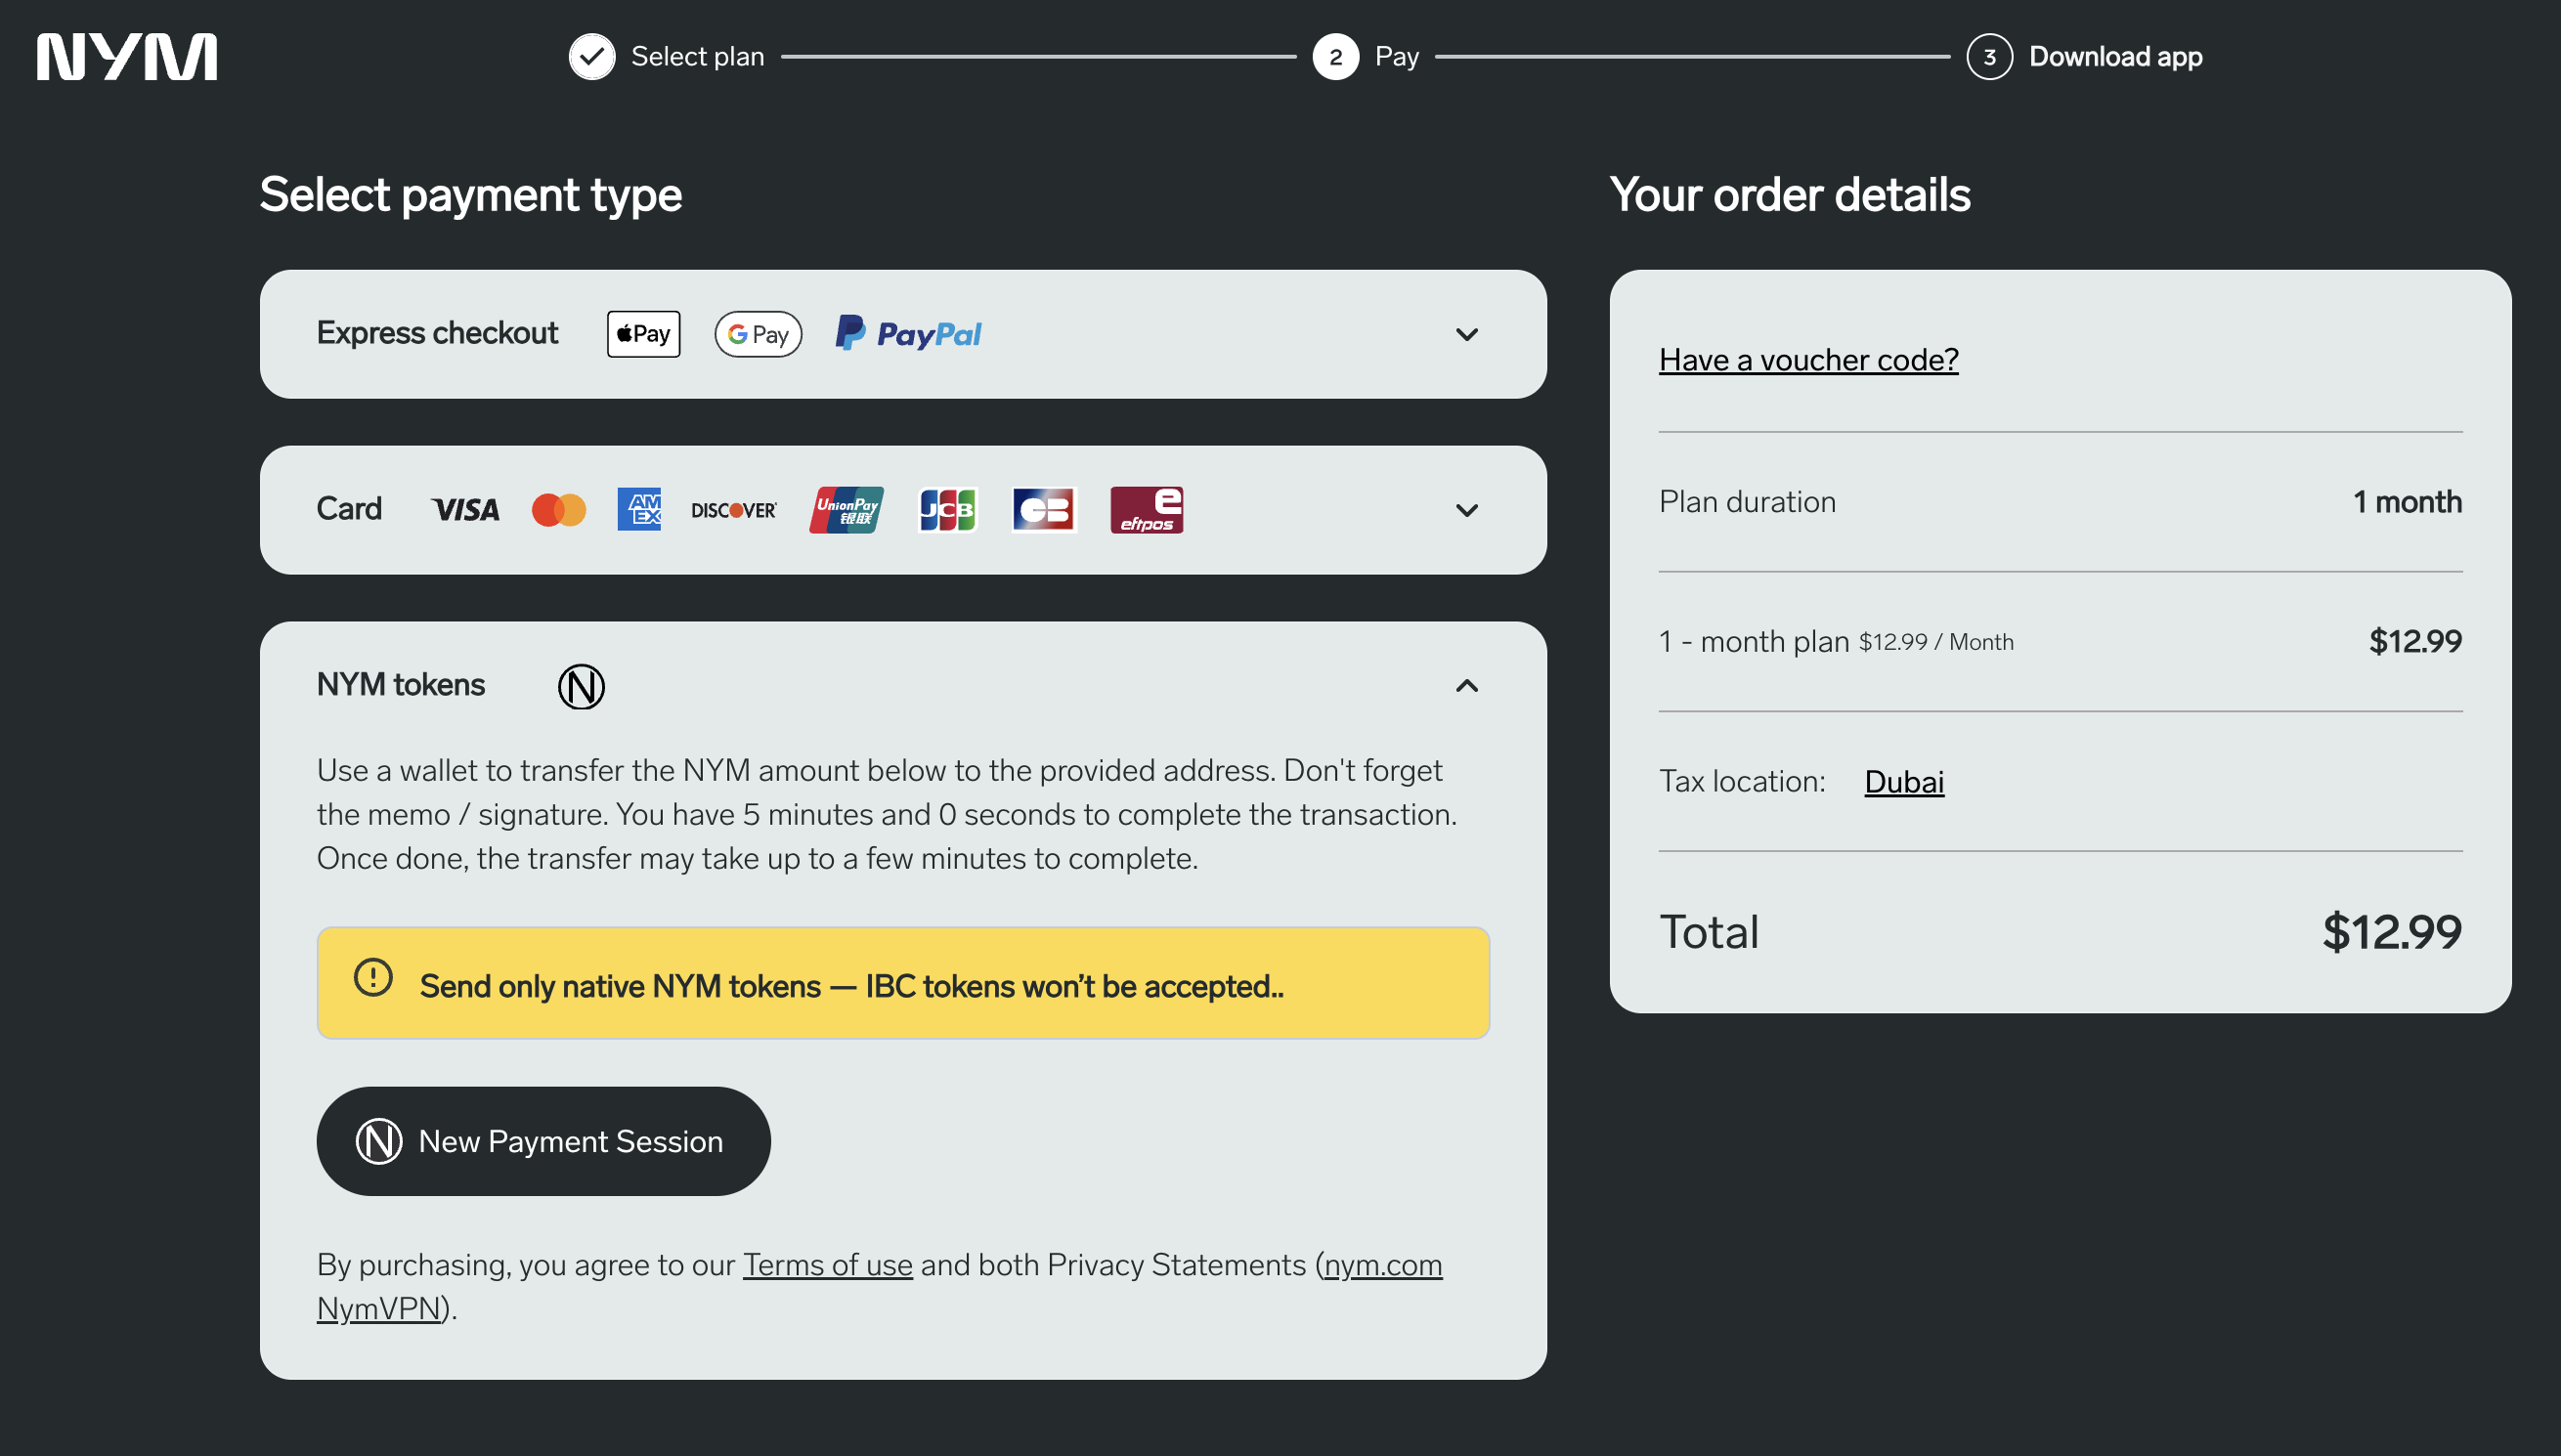Select Apple Pay express checkout icon

pos(642,333)
